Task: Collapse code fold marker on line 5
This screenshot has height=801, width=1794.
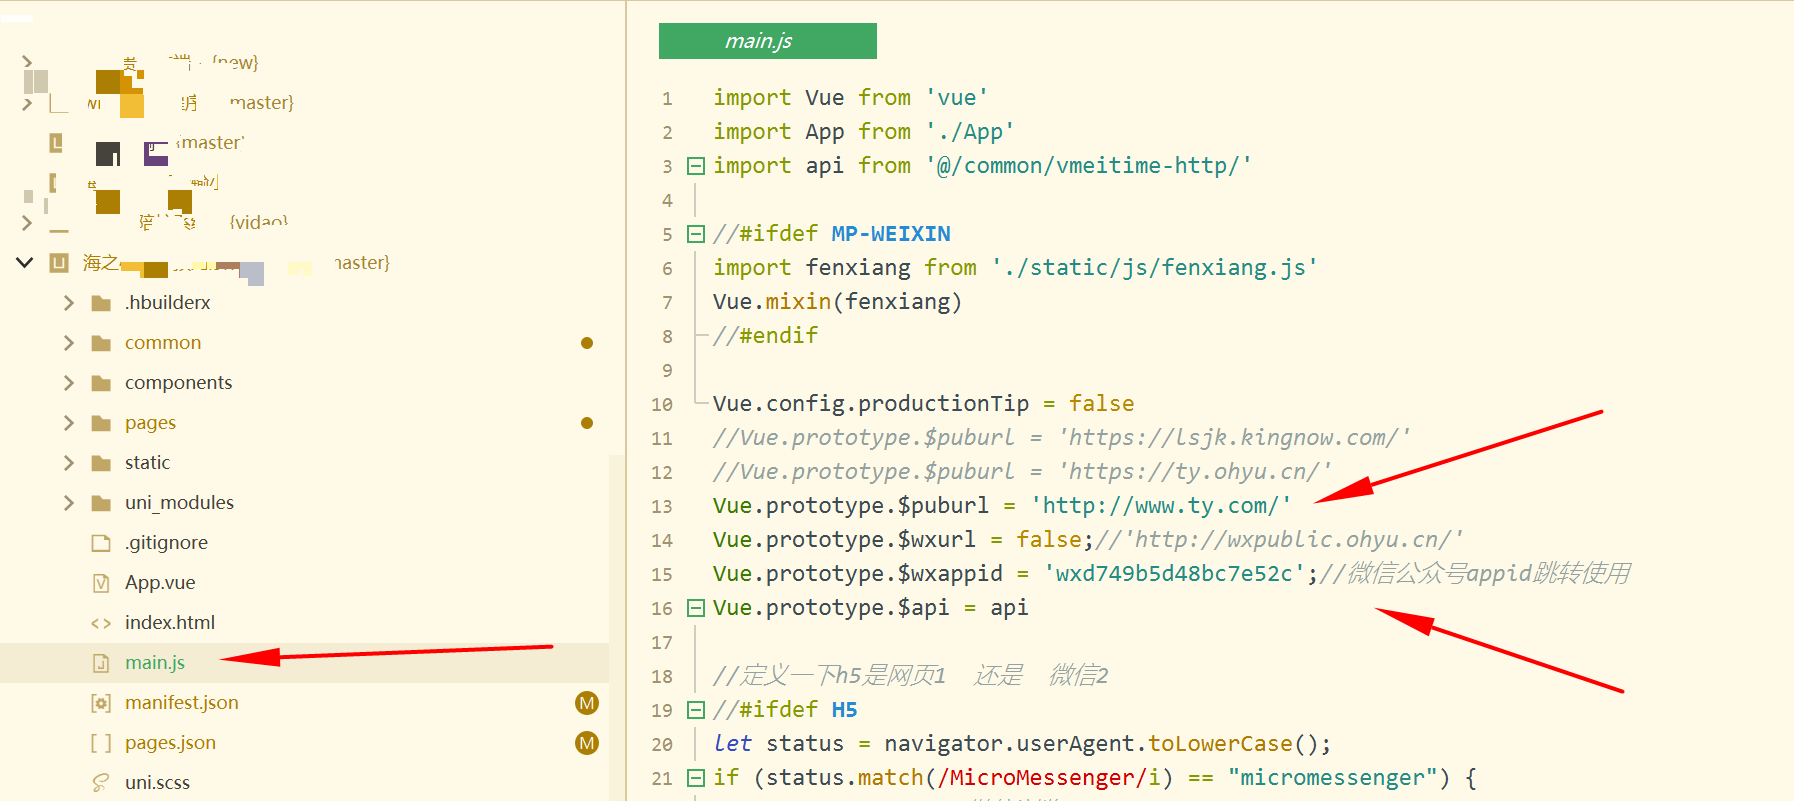Action: coord(696,234)
